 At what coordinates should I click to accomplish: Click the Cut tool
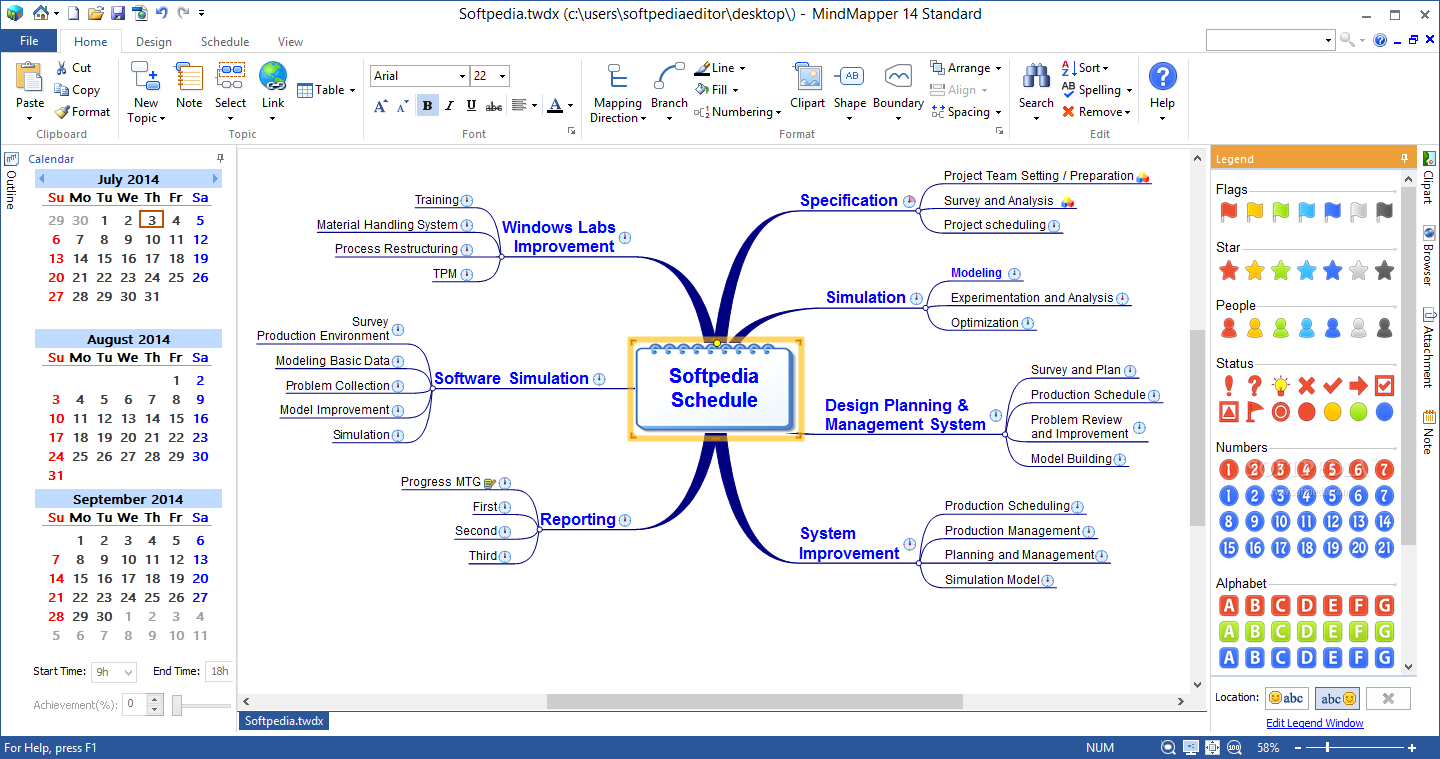[73, 68]
